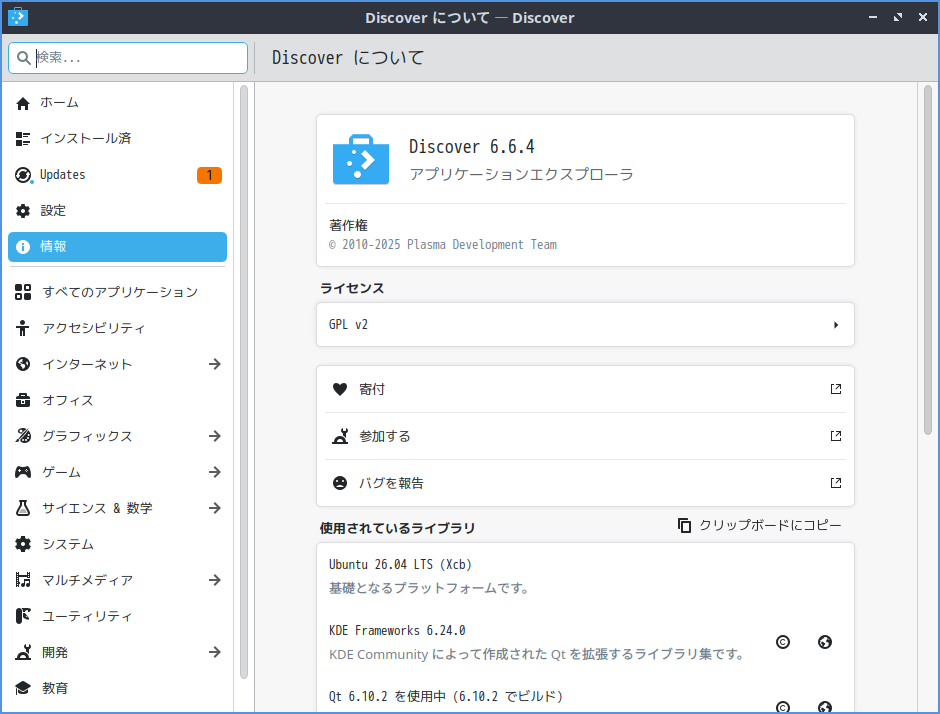The image size is (940, 714).
Task: Select the システム category label
Action: 68,544
